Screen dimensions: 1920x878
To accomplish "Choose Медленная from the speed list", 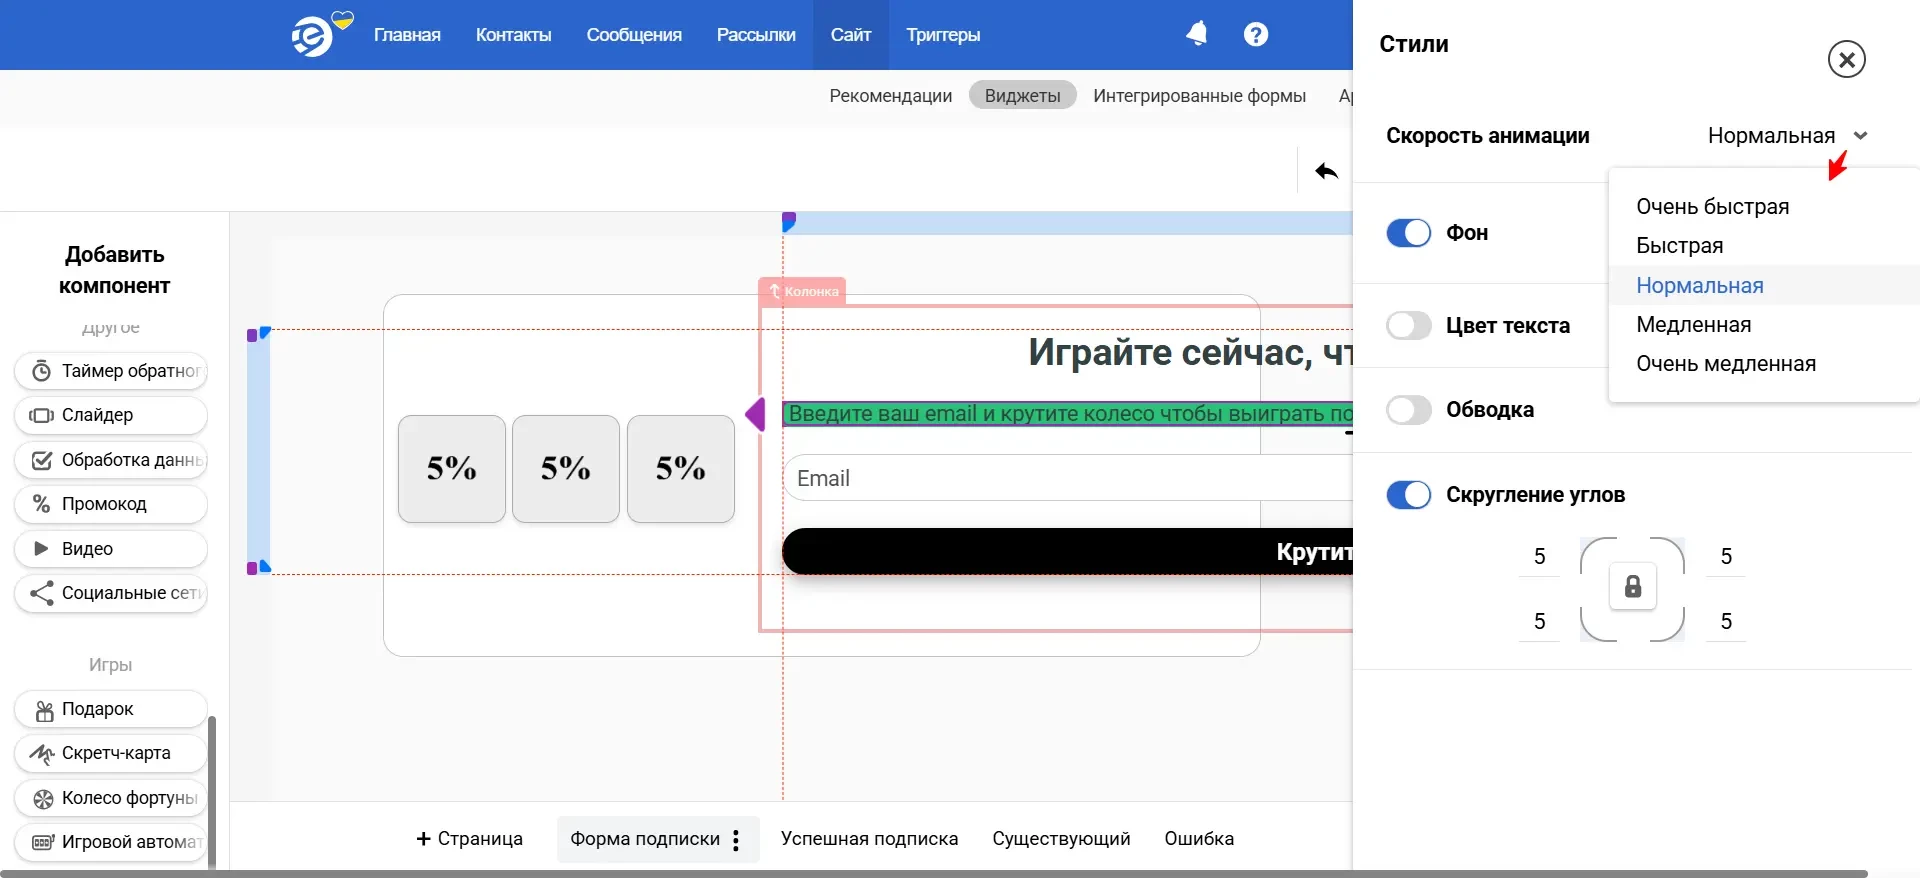I will [1693, 325].
